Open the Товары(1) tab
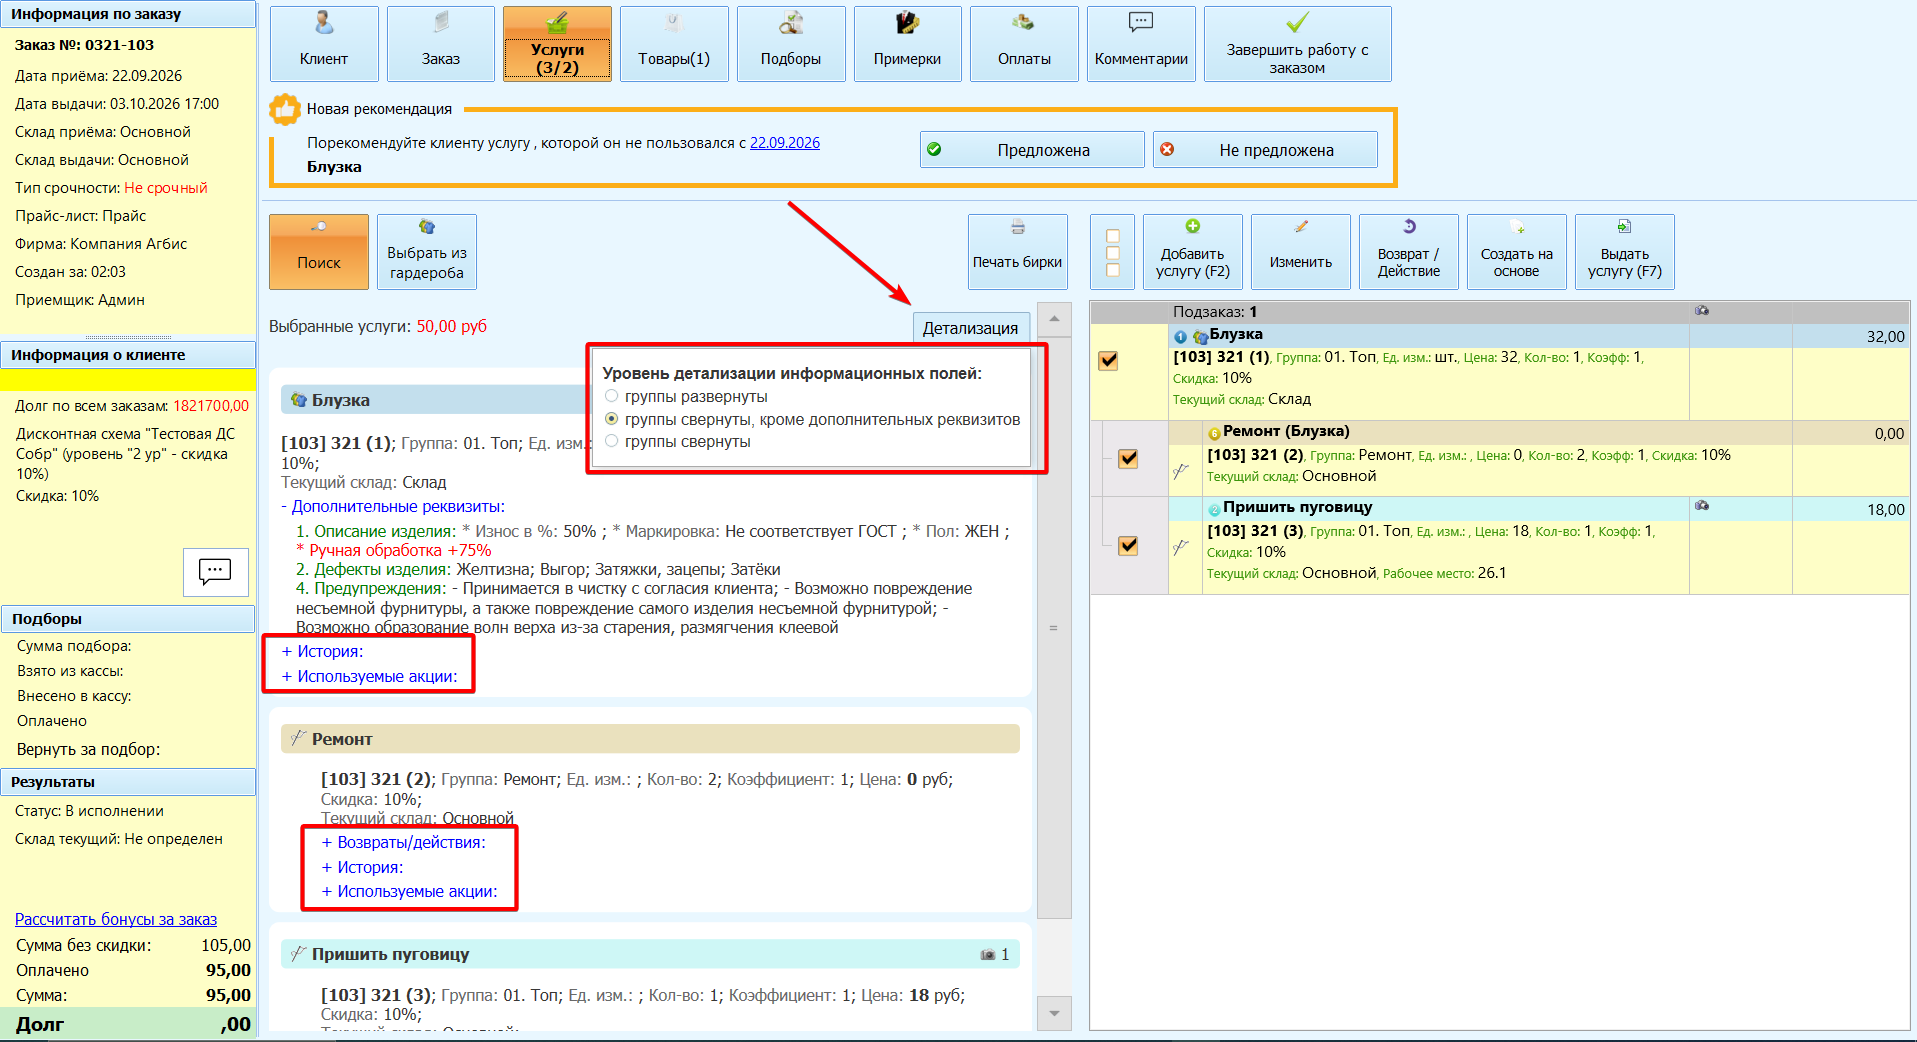The width and height of the screenshot is (1917, 1042). (x=674, y=44)
